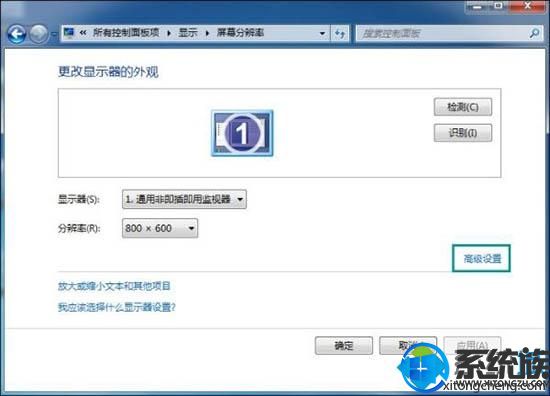Close the screen resolution window
Screen dimensions: 550x396
click(528, 6)
